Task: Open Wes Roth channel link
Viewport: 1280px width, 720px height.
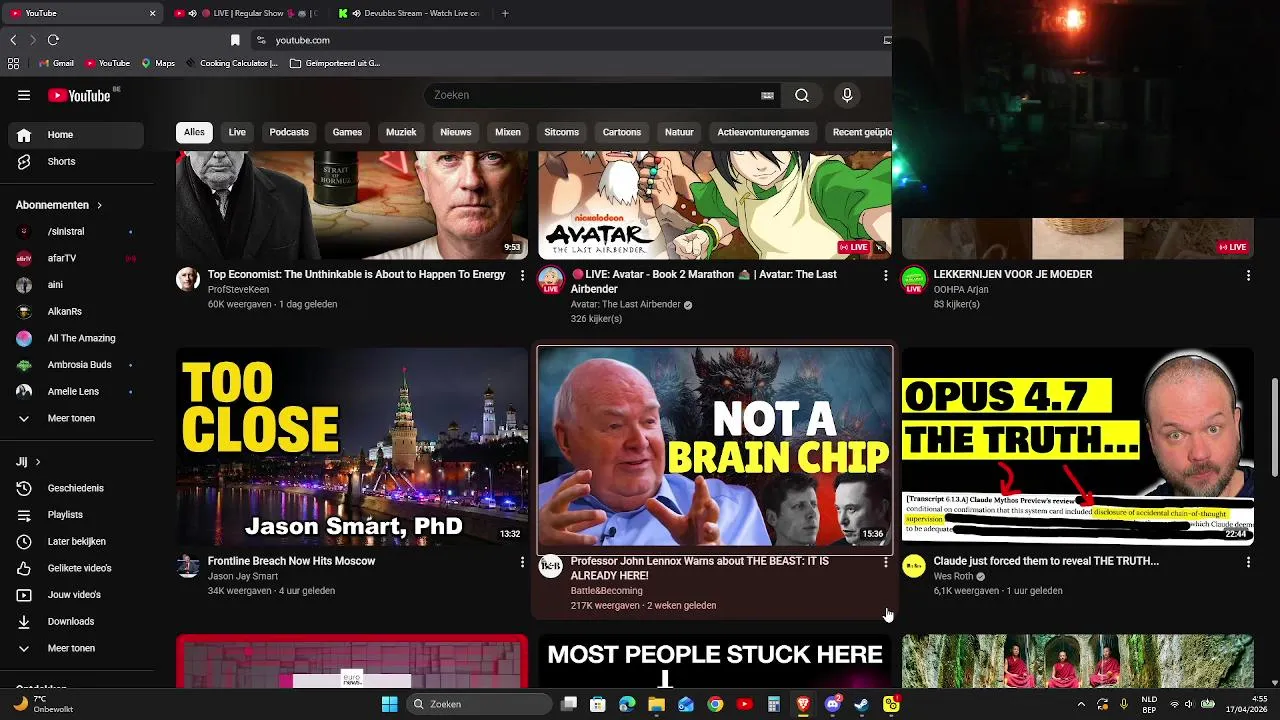Action: pyautogui.click(x=953, y=576)
